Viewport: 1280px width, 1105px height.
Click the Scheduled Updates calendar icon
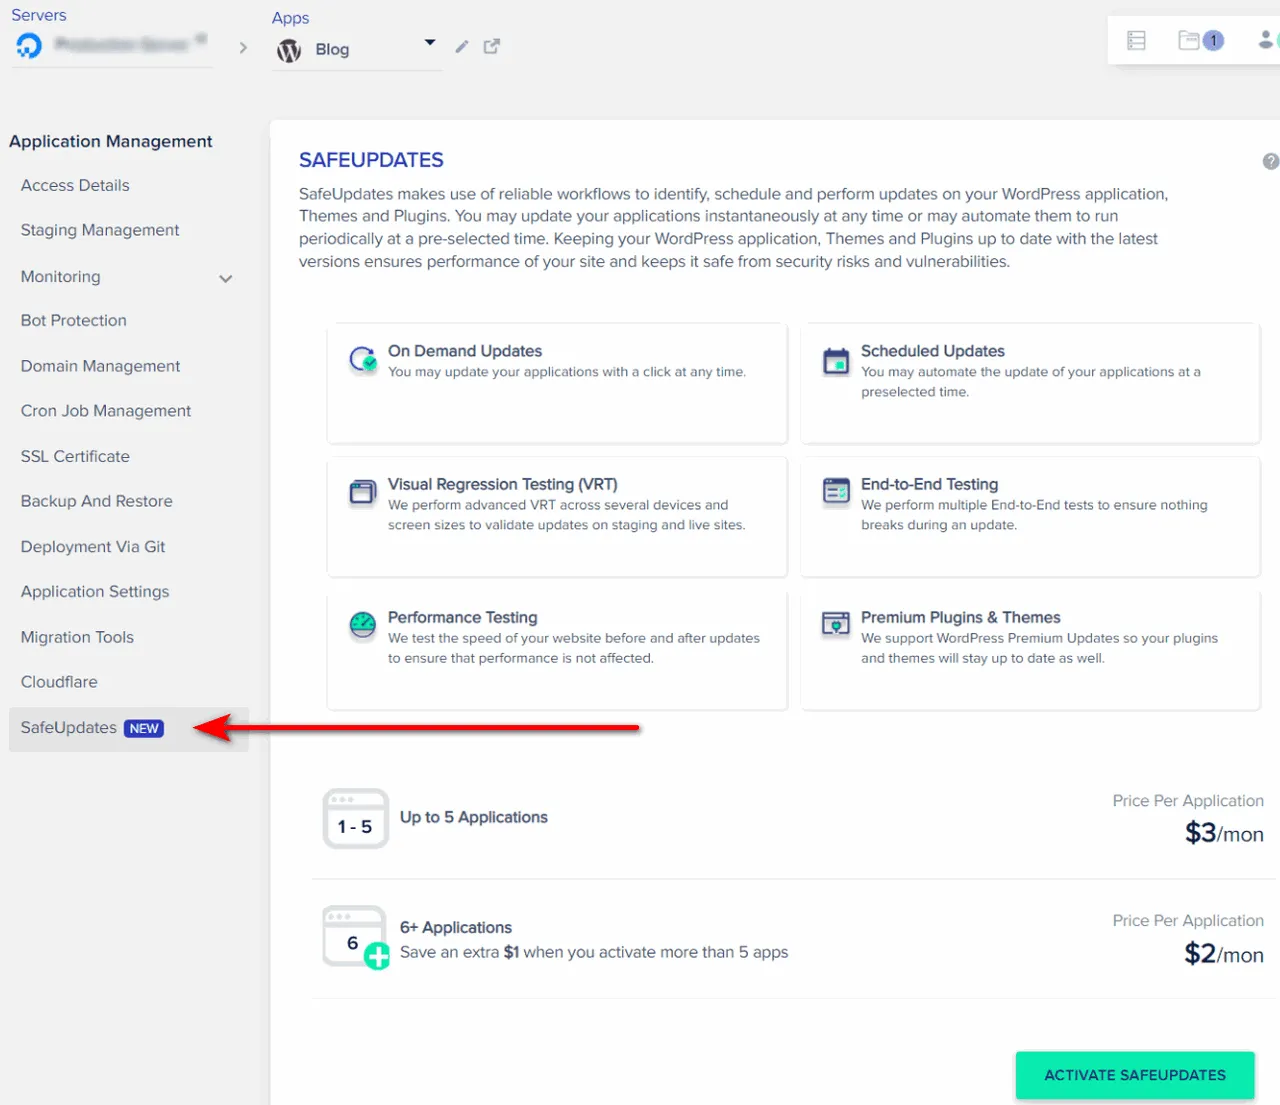tap(835, 360)
